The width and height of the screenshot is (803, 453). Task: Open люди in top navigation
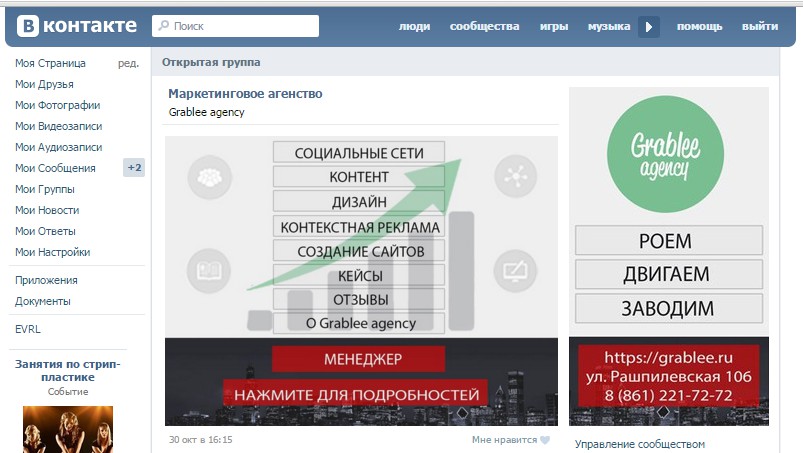tap(414, 26)
